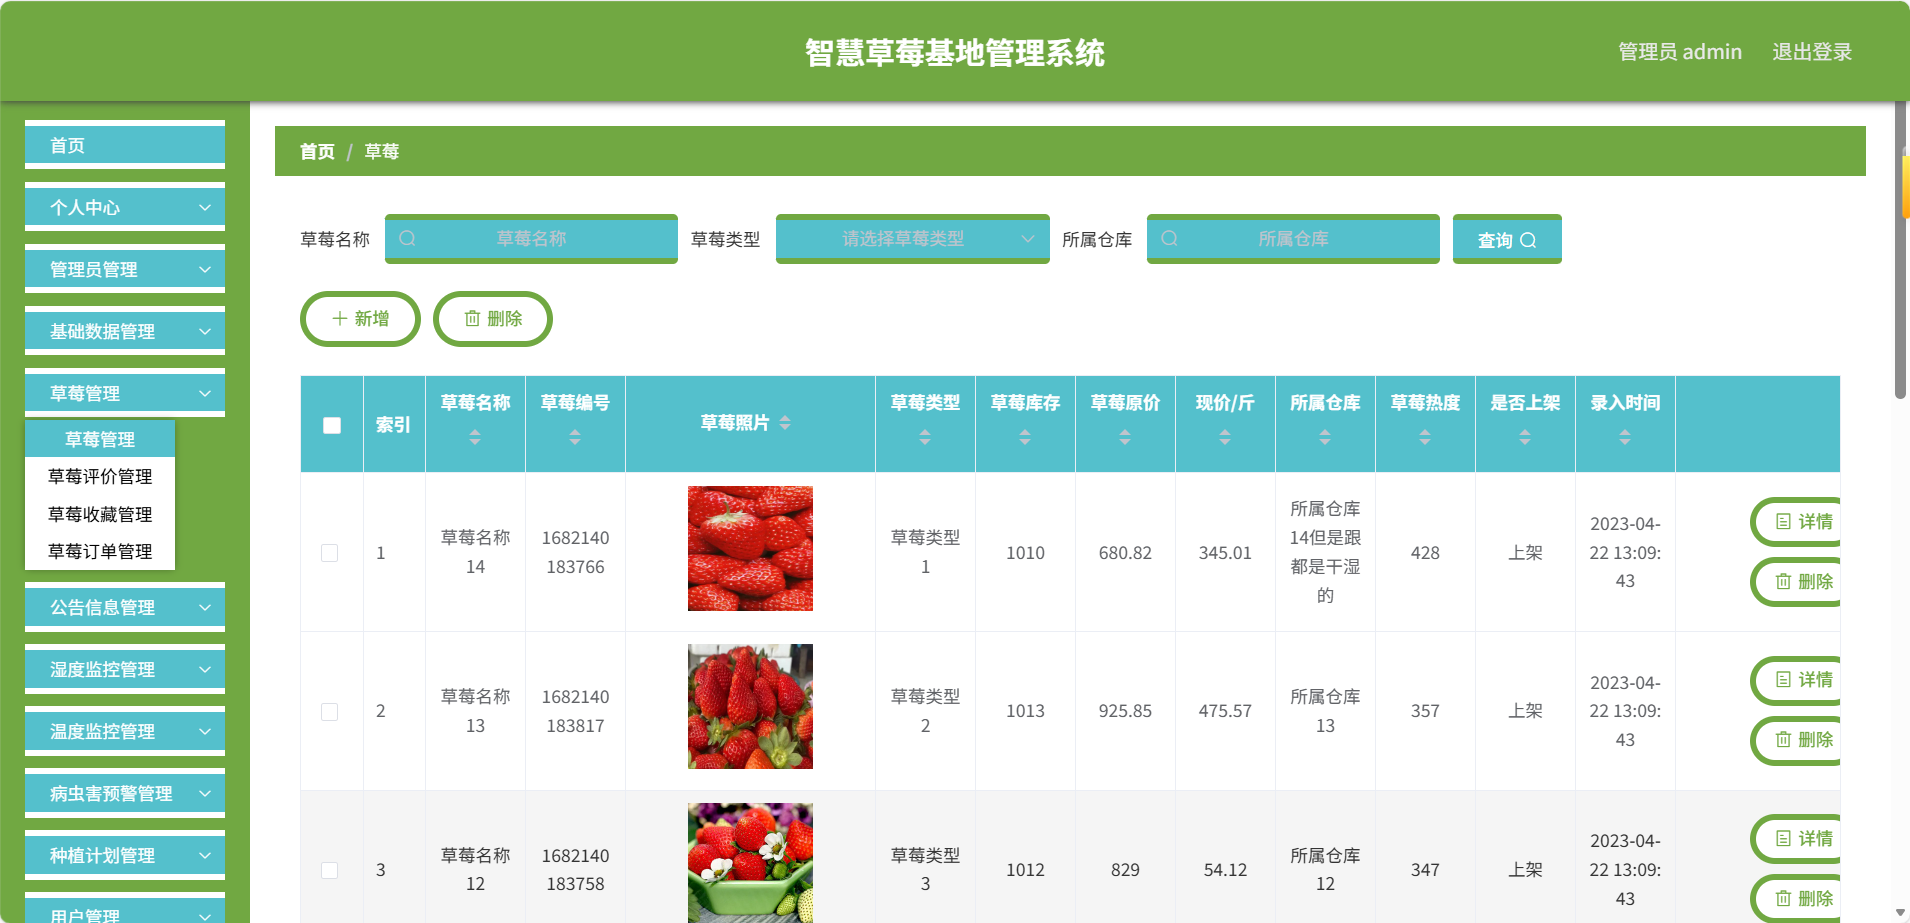Expand the 病虫害预警管理 sidebar menu
Screen dimensions: 1910x923
click(125, 793)
